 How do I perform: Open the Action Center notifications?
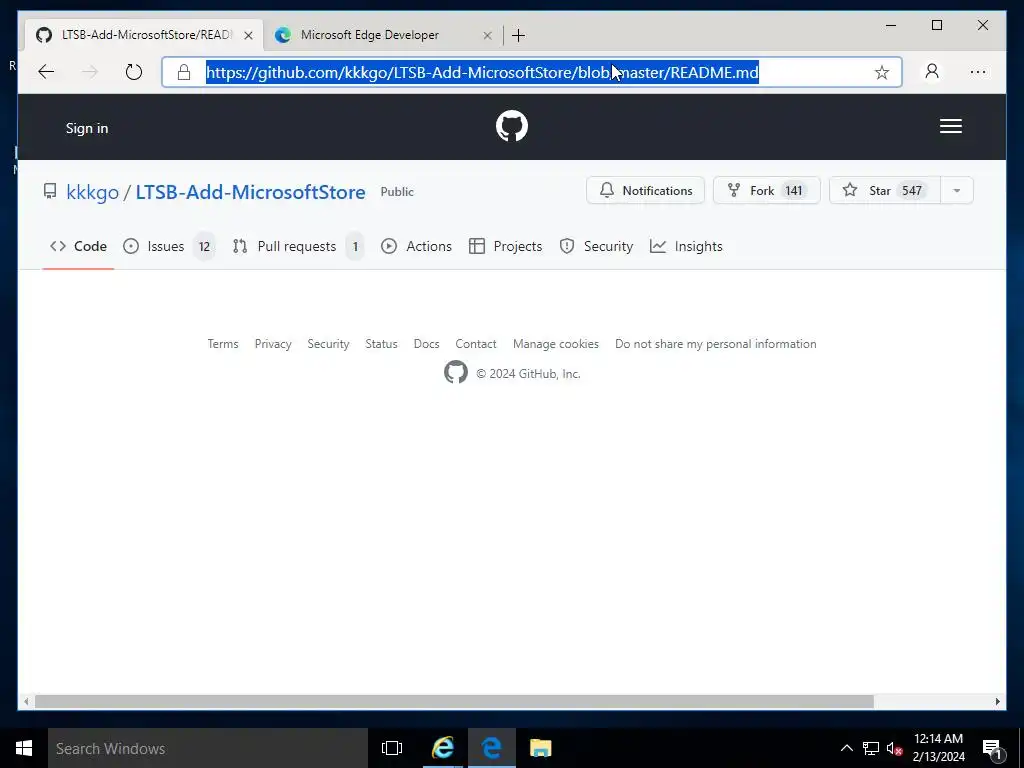pyautogui.click(x=993, y=748)
